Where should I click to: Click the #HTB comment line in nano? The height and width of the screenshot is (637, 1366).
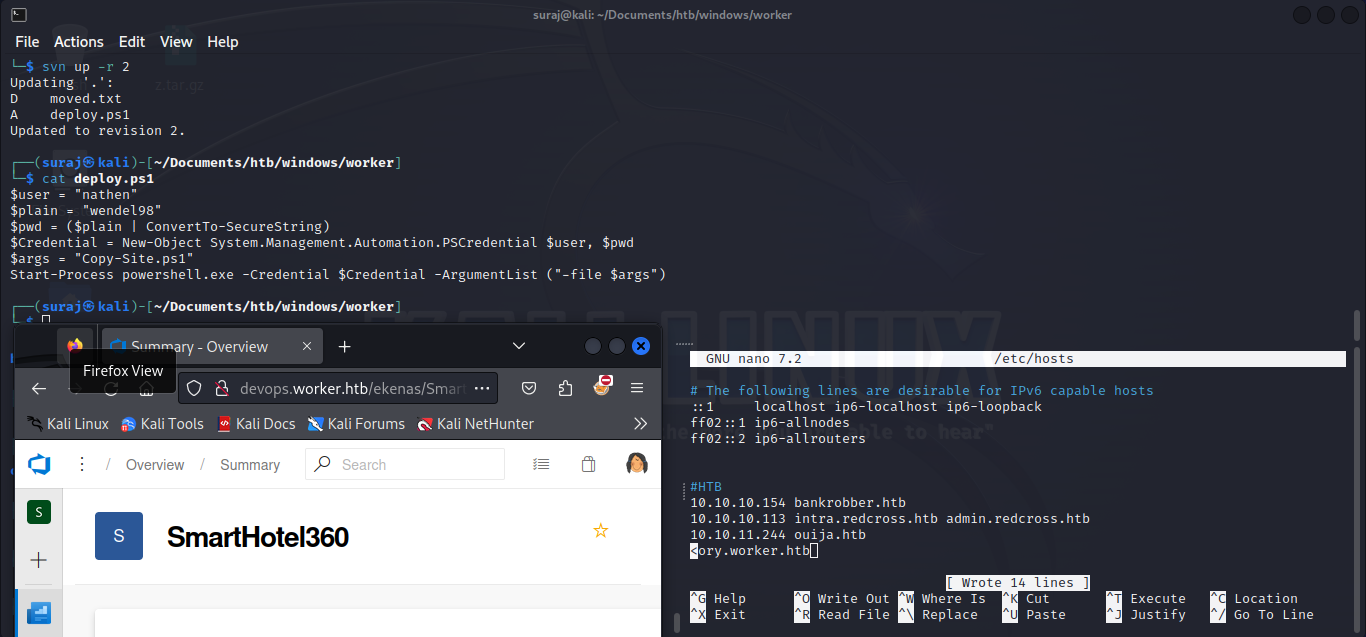(706, 487)
